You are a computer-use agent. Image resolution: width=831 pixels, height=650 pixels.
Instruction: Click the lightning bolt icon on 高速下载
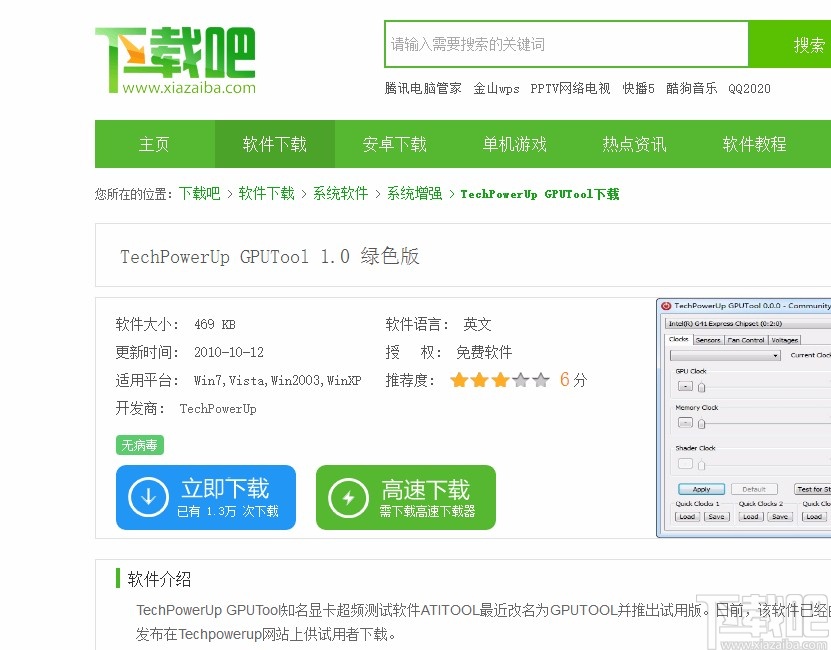[x=347, y=497]
